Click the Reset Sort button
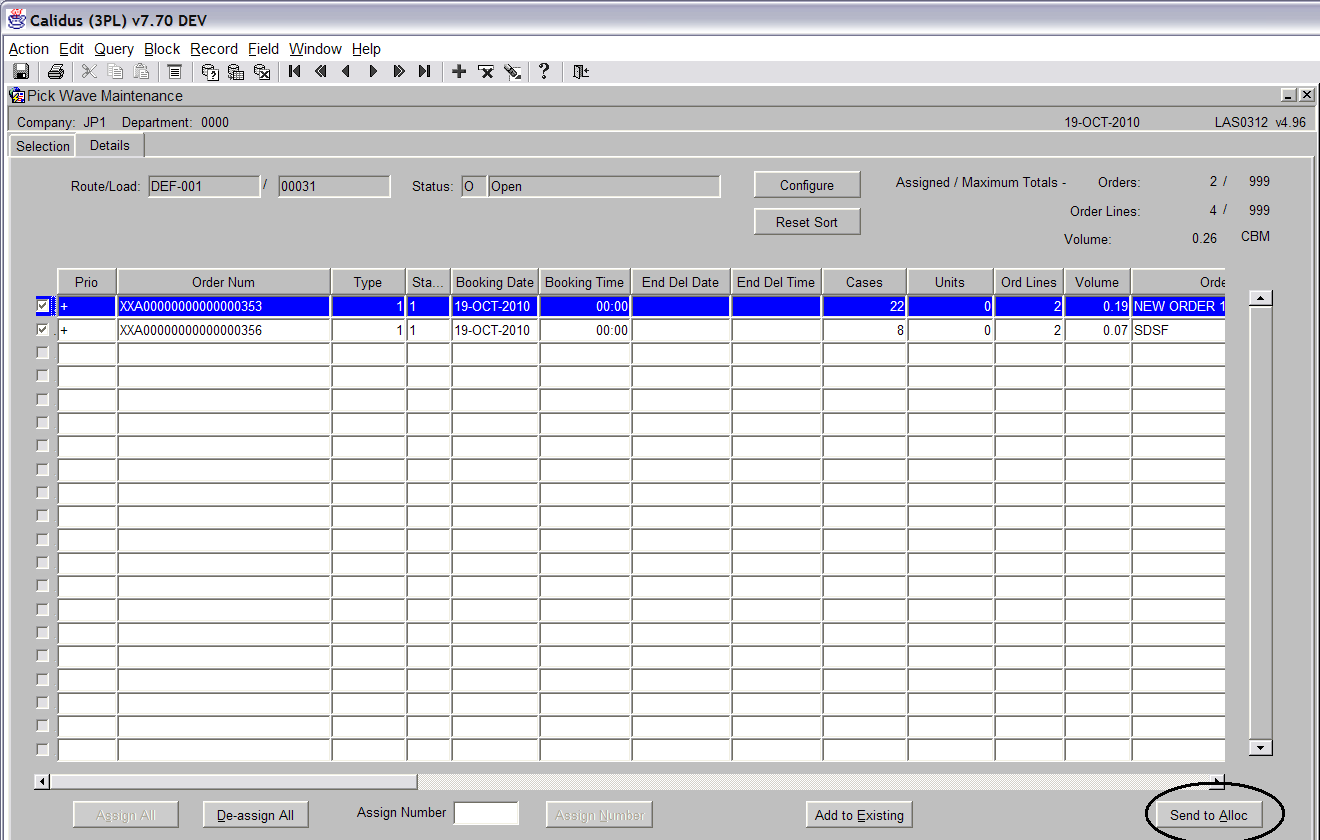 click(807, 222)
